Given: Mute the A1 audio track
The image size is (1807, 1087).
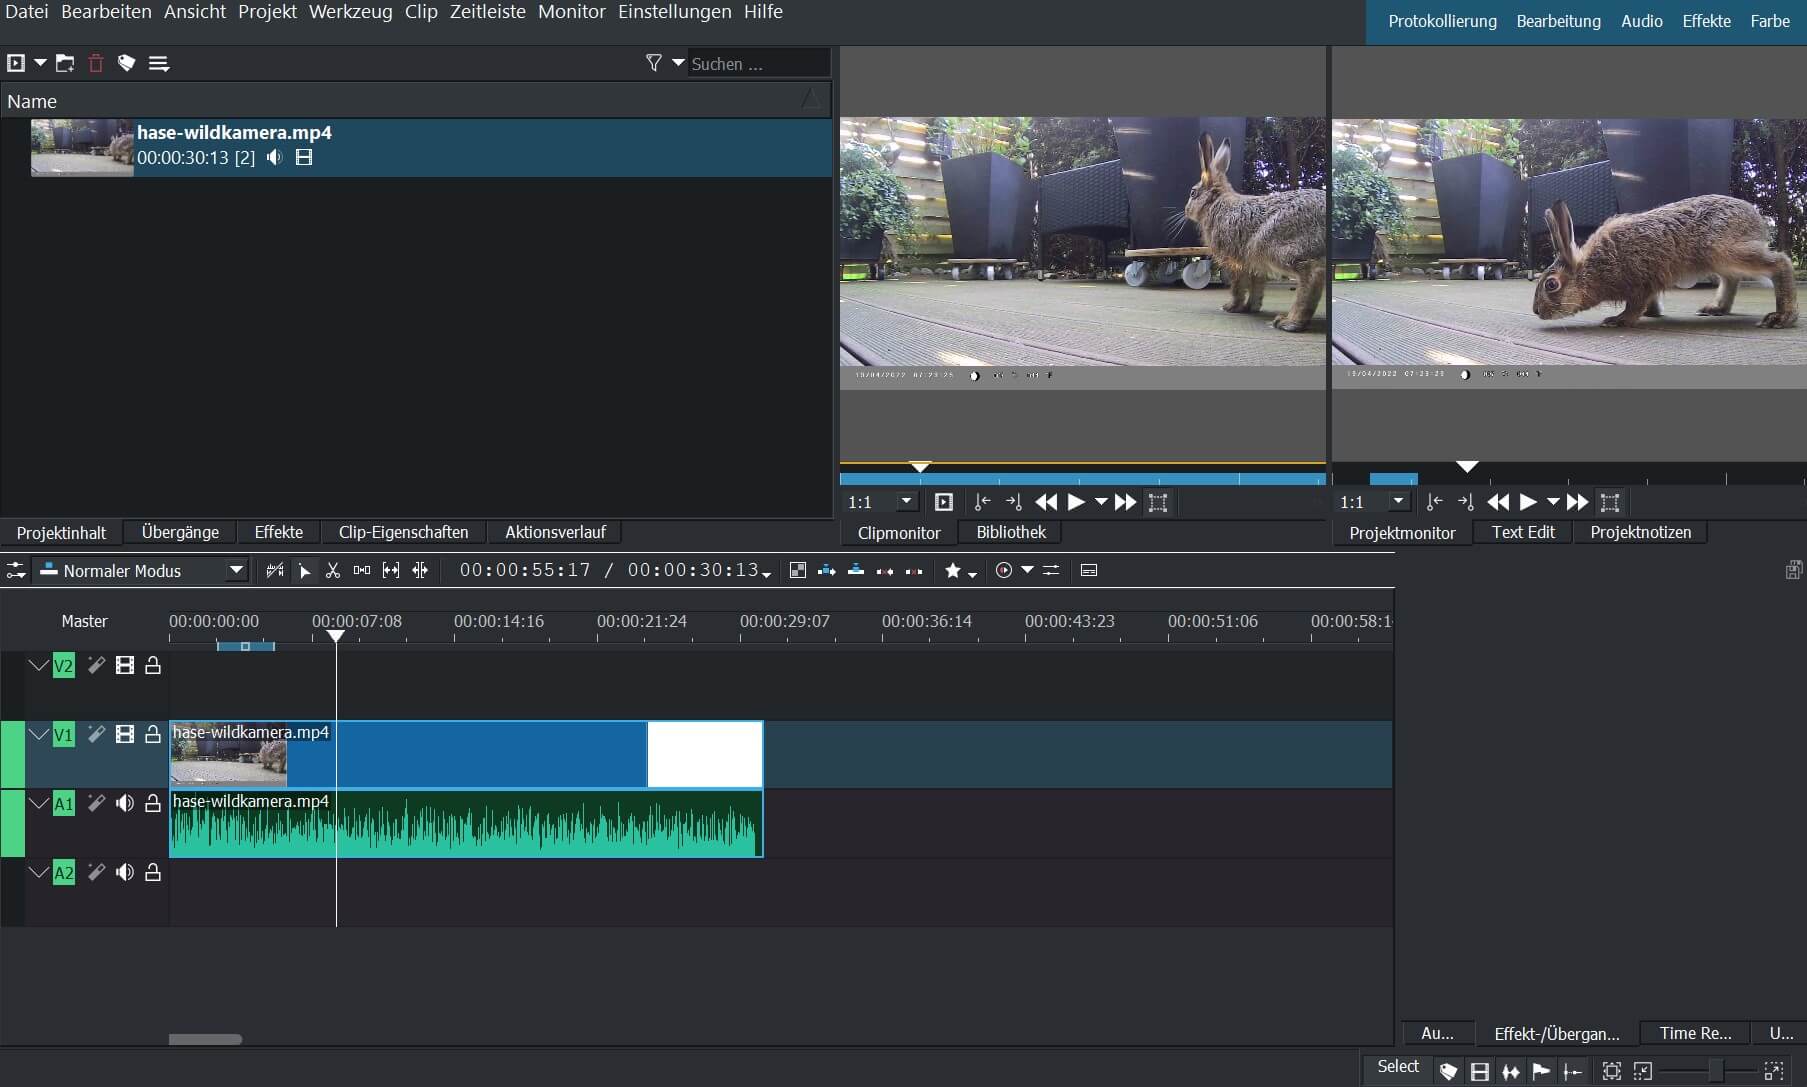Looking at the screenshot, I should coord(125,803).
